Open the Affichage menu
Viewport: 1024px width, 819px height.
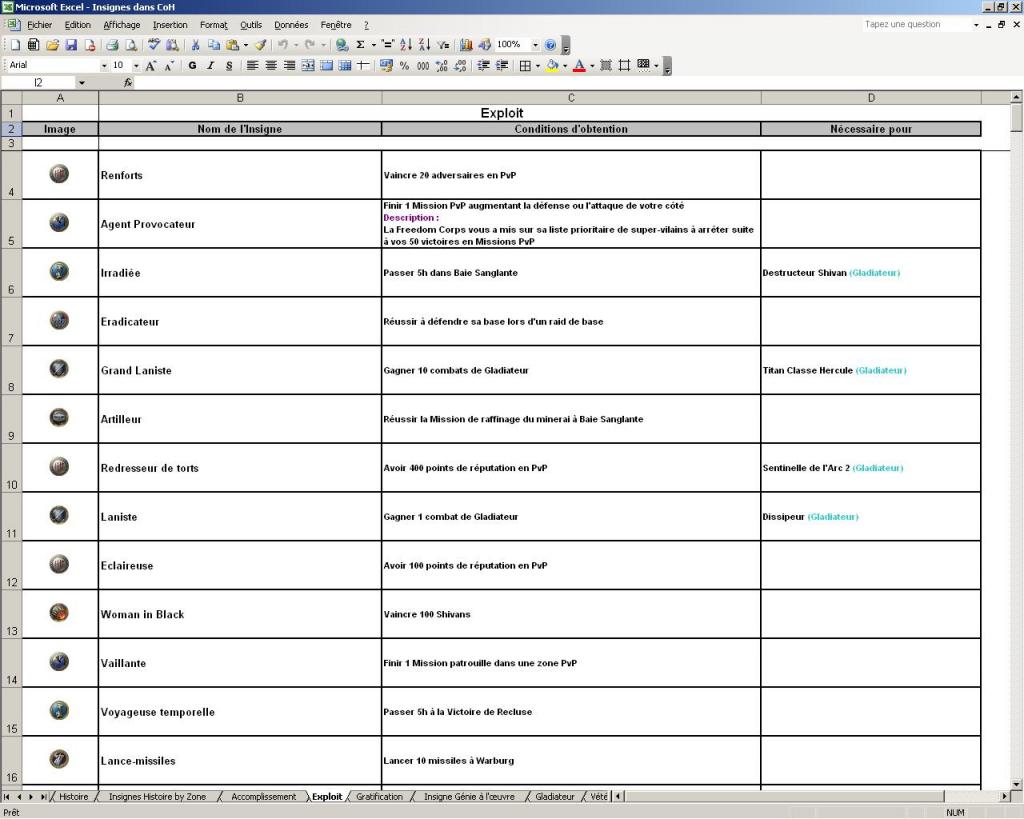[x=121, y=25]
